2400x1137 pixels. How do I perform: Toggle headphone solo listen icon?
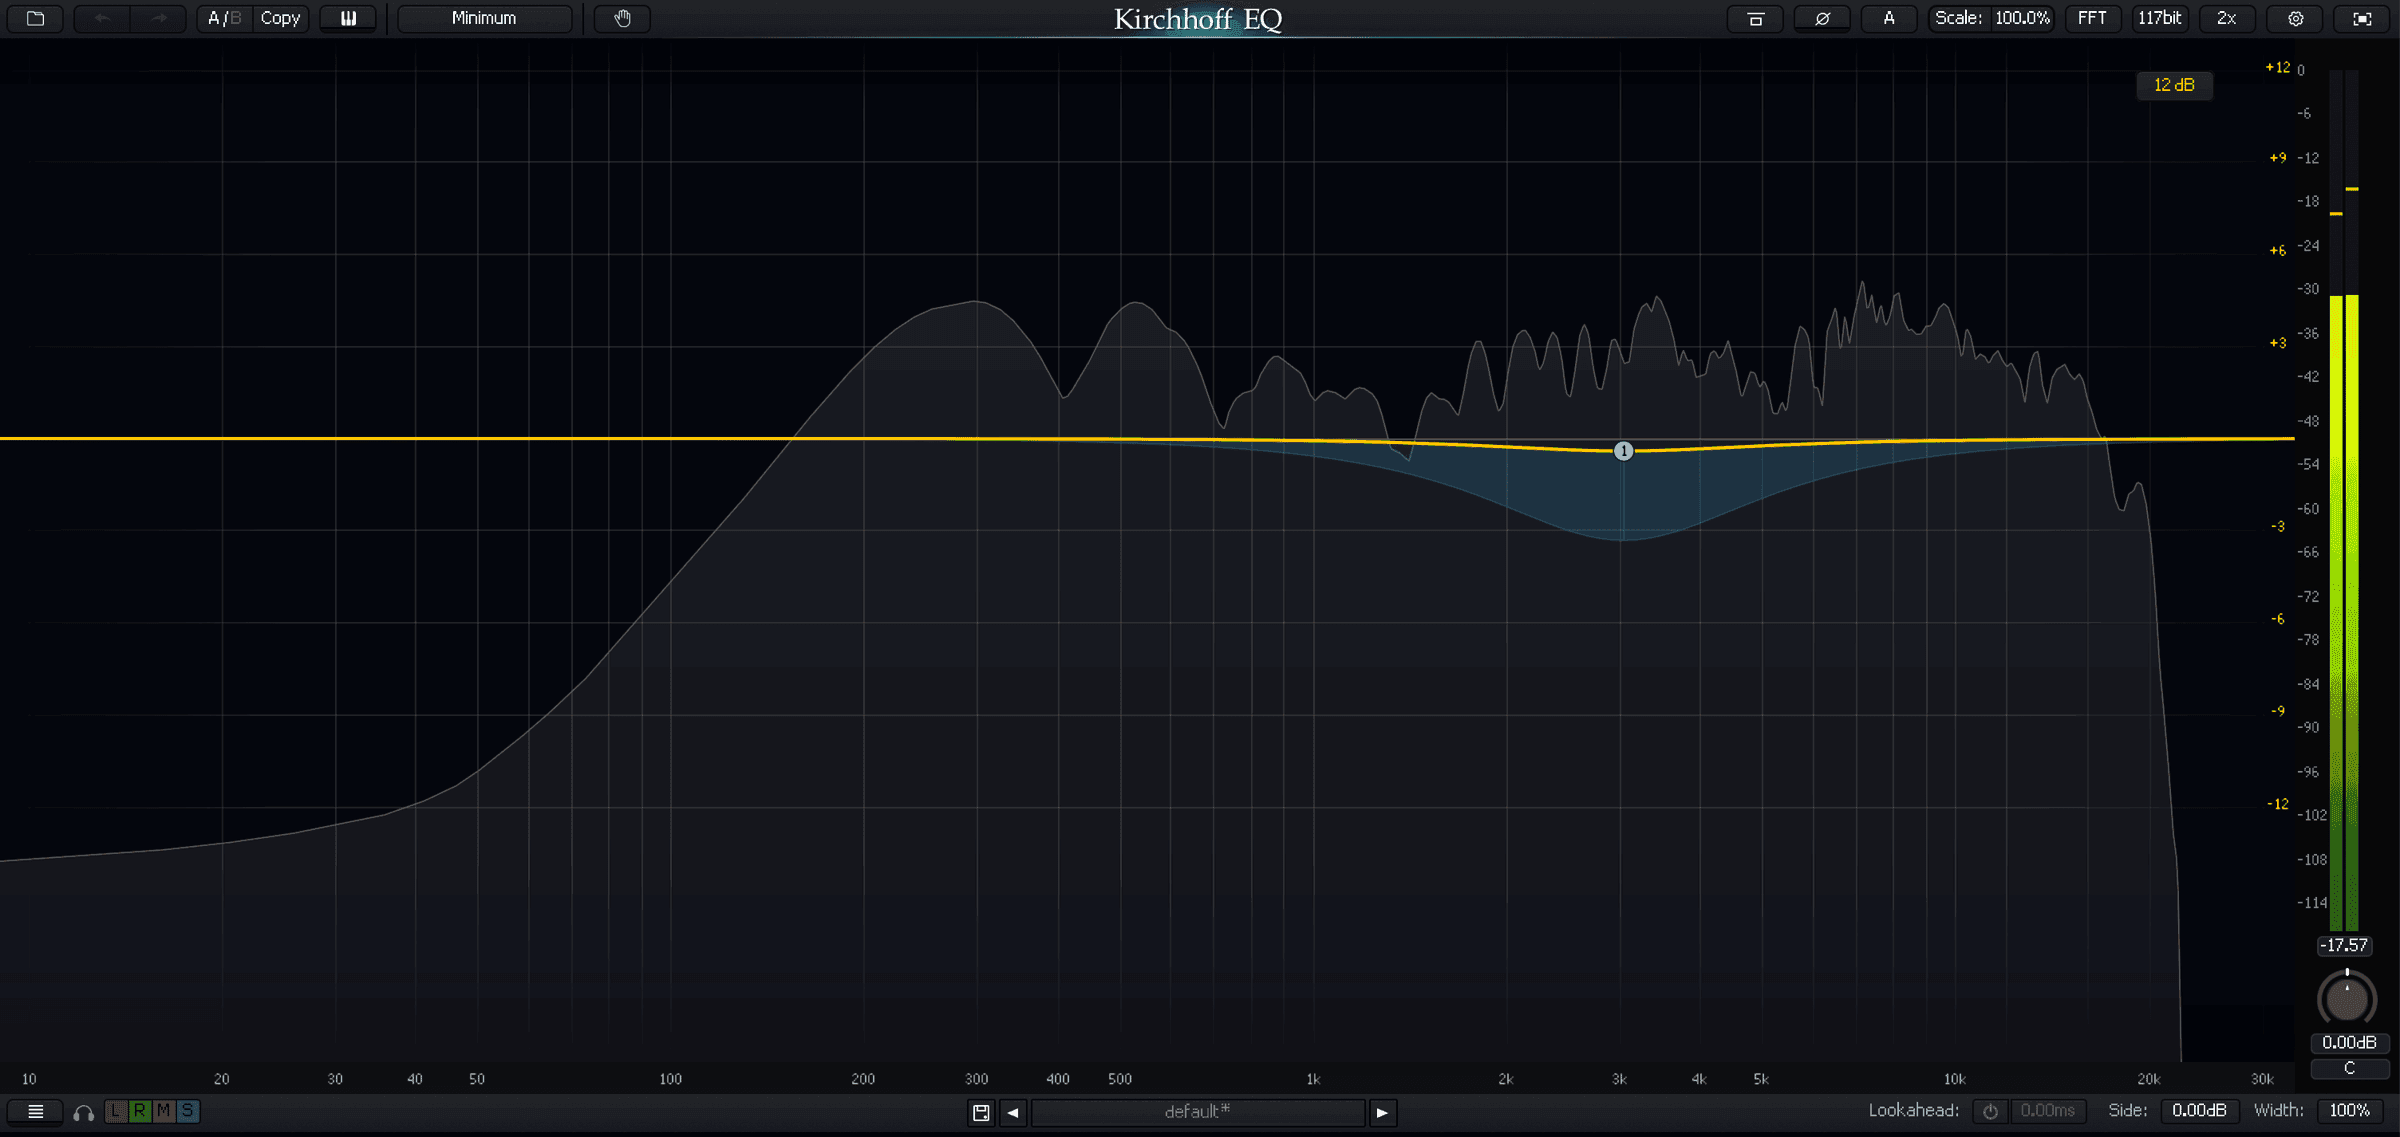coord(84,1112)
